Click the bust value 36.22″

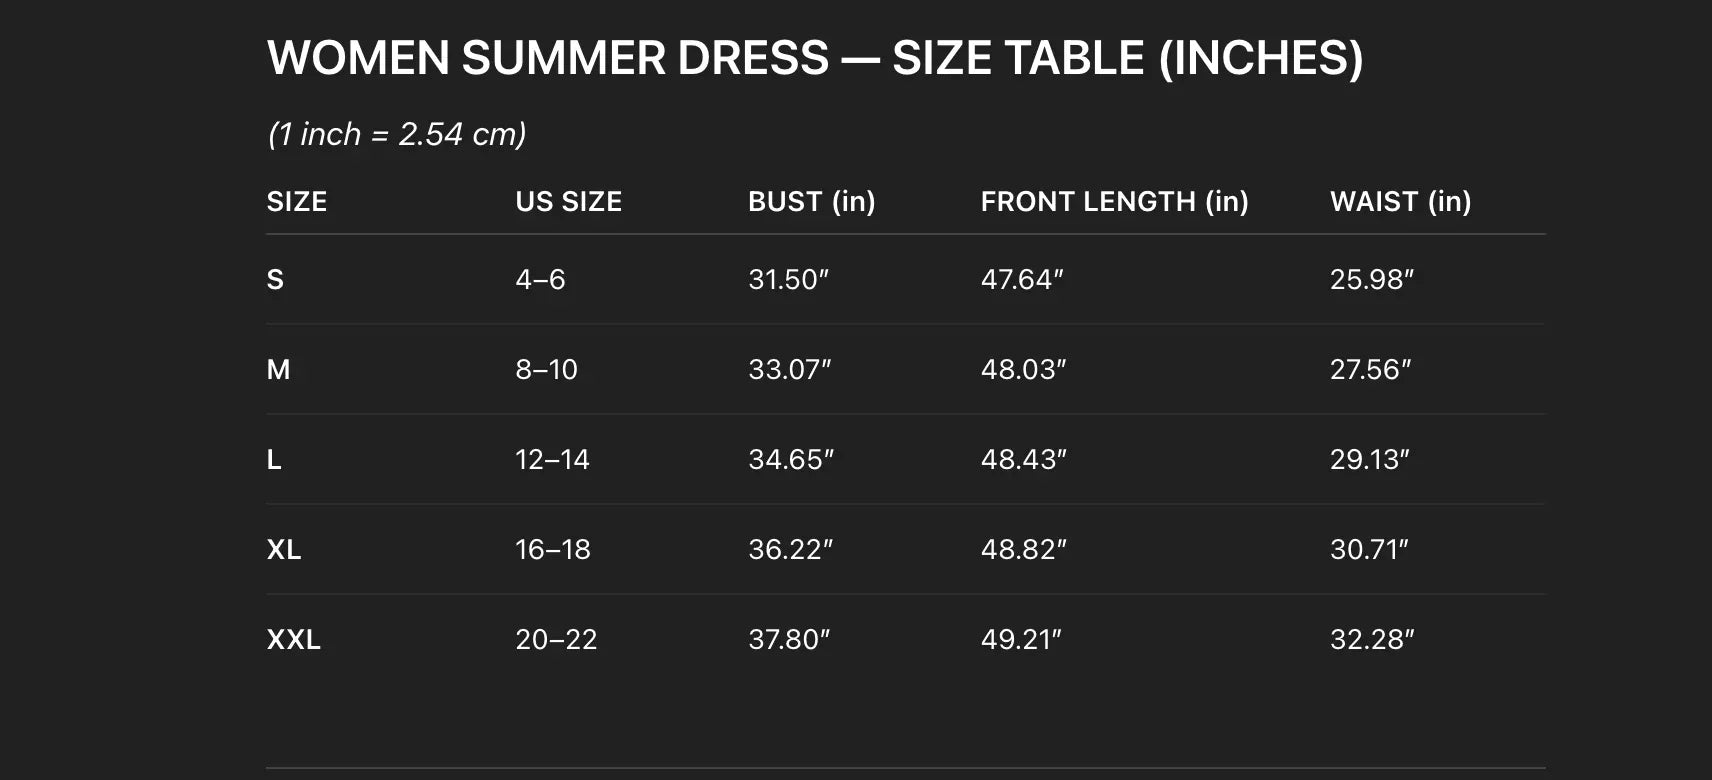tap(790, 550)
